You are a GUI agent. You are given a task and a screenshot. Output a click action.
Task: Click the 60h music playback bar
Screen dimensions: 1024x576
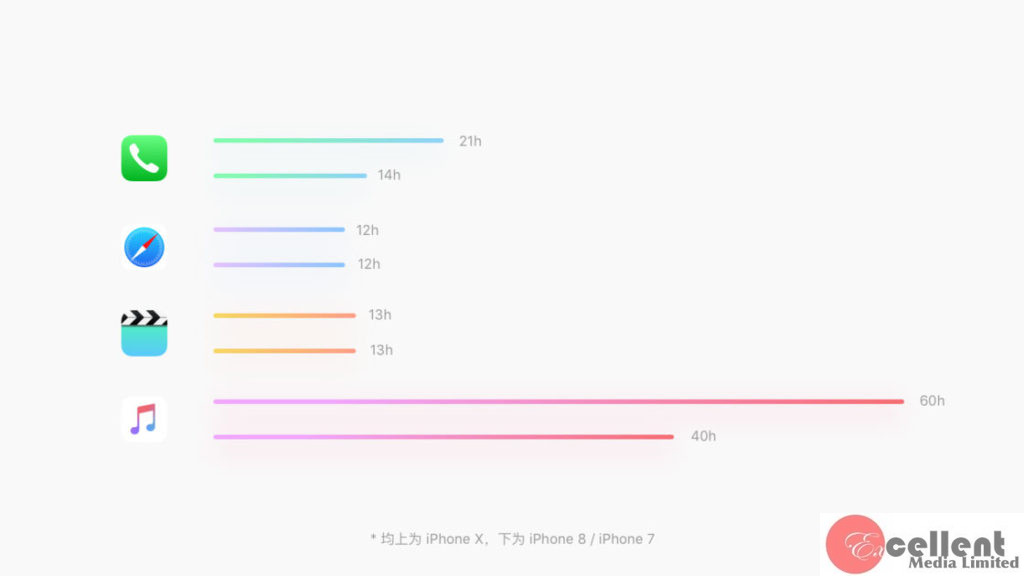point(558,402)
